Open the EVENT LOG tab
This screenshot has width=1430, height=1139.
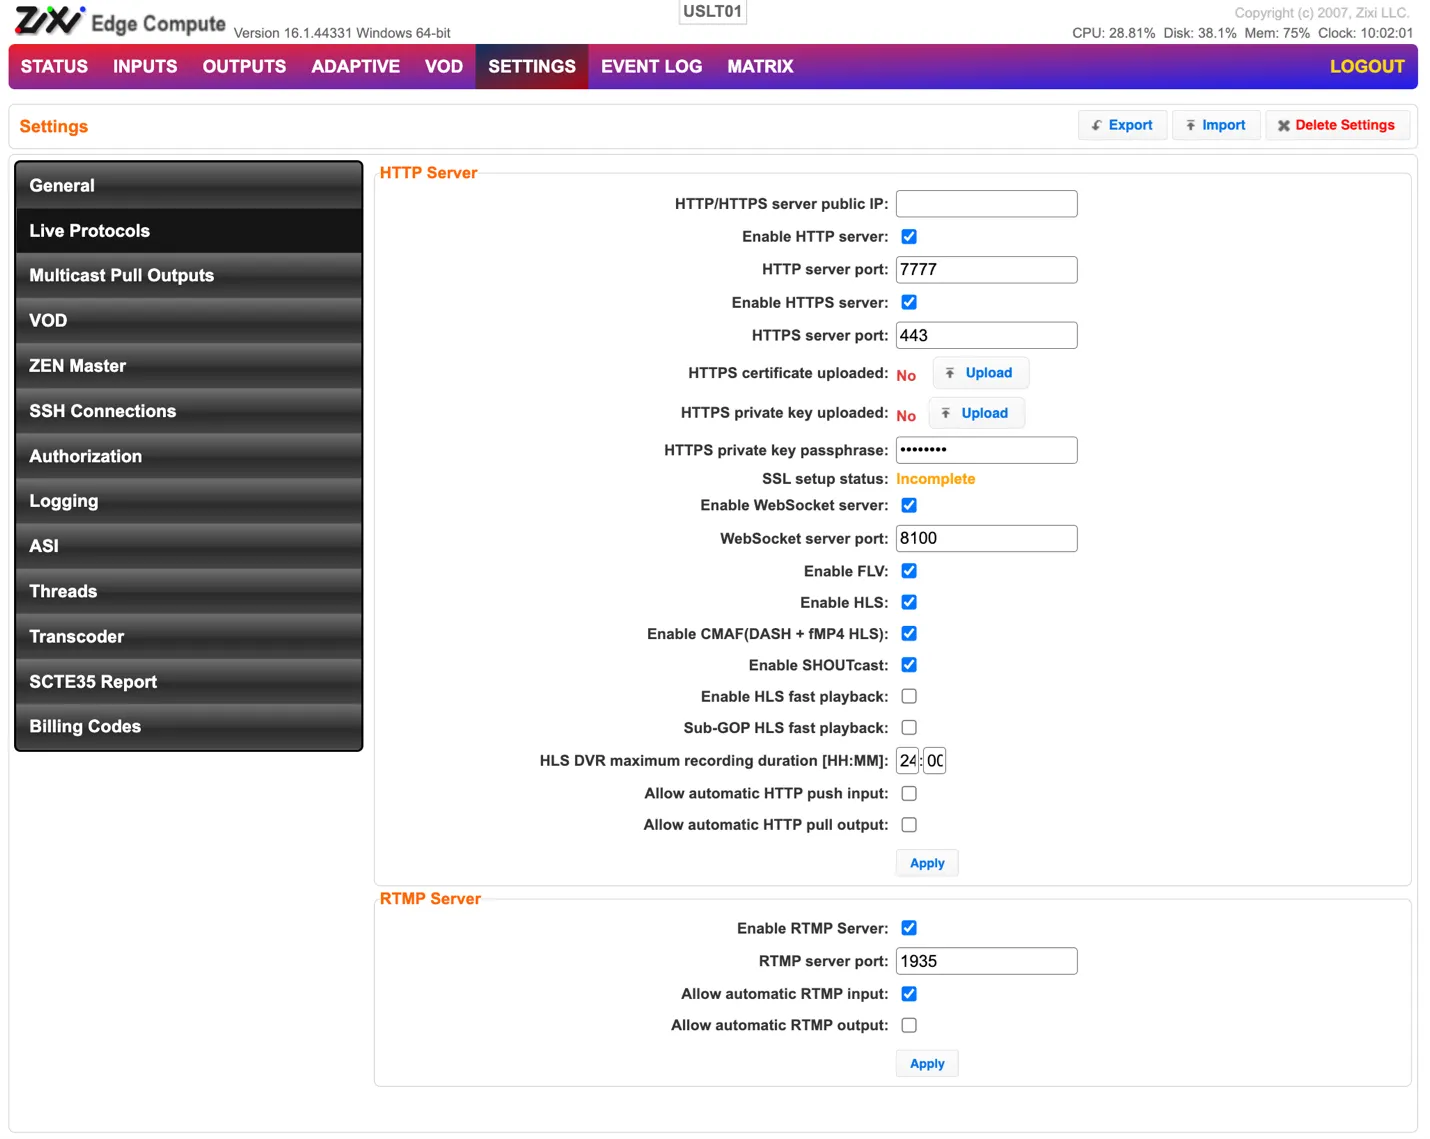(651, 66)
